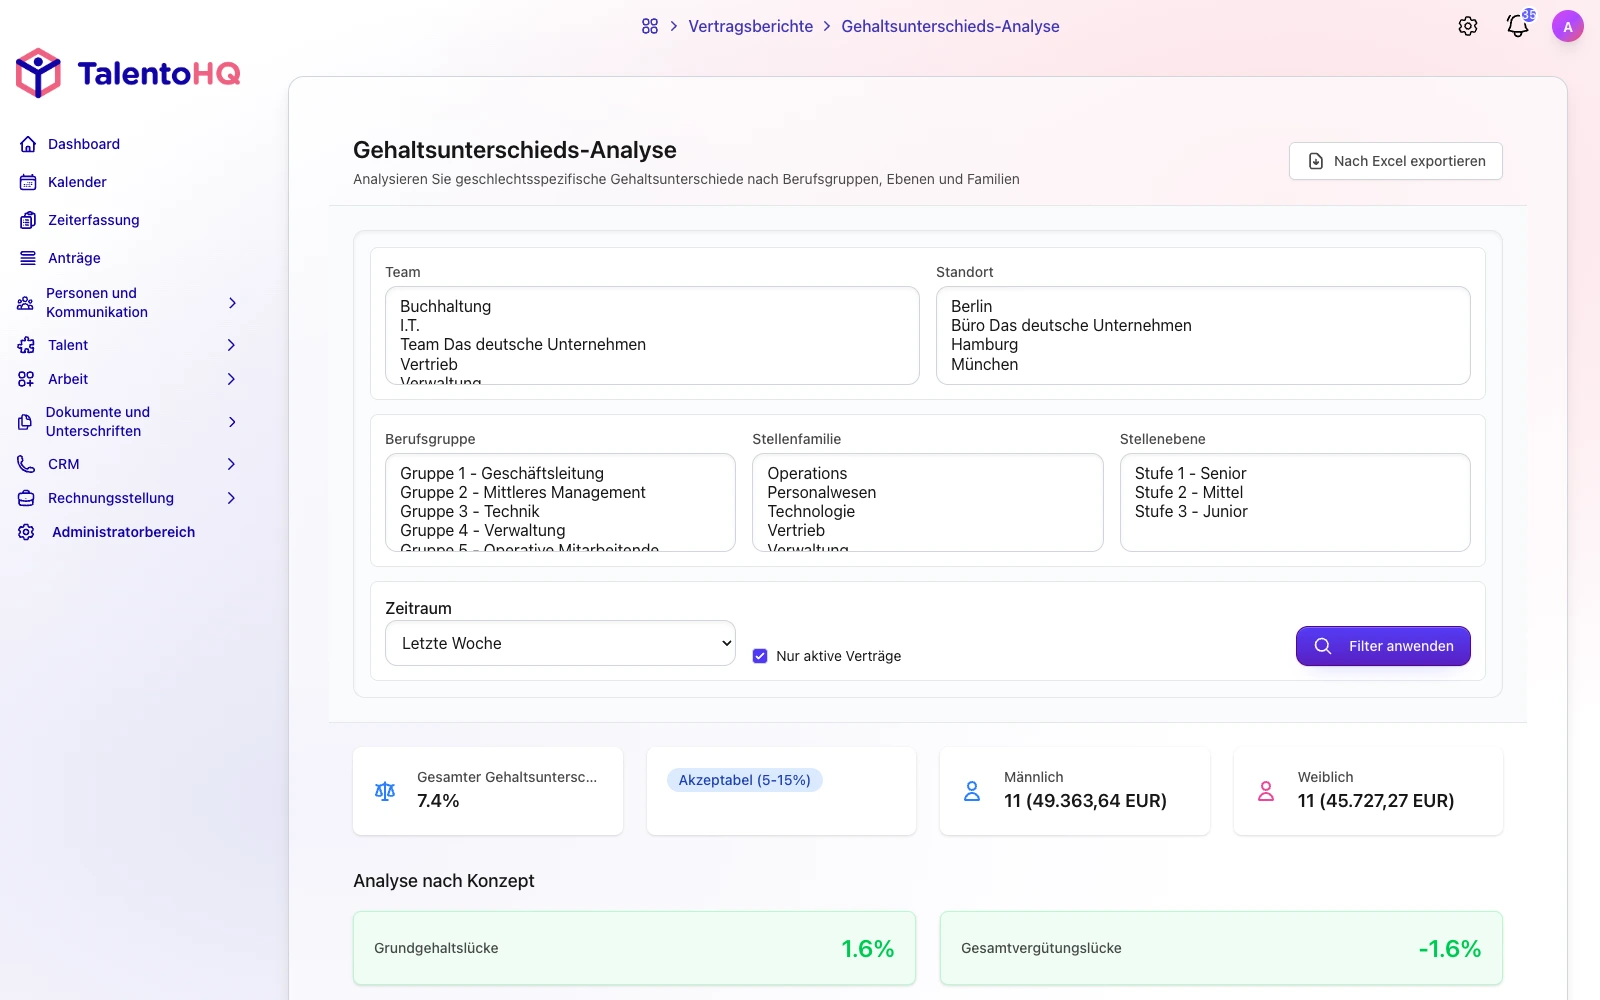
Task: Expand the Talent submenu chevron
Action: tap(232, 345)
